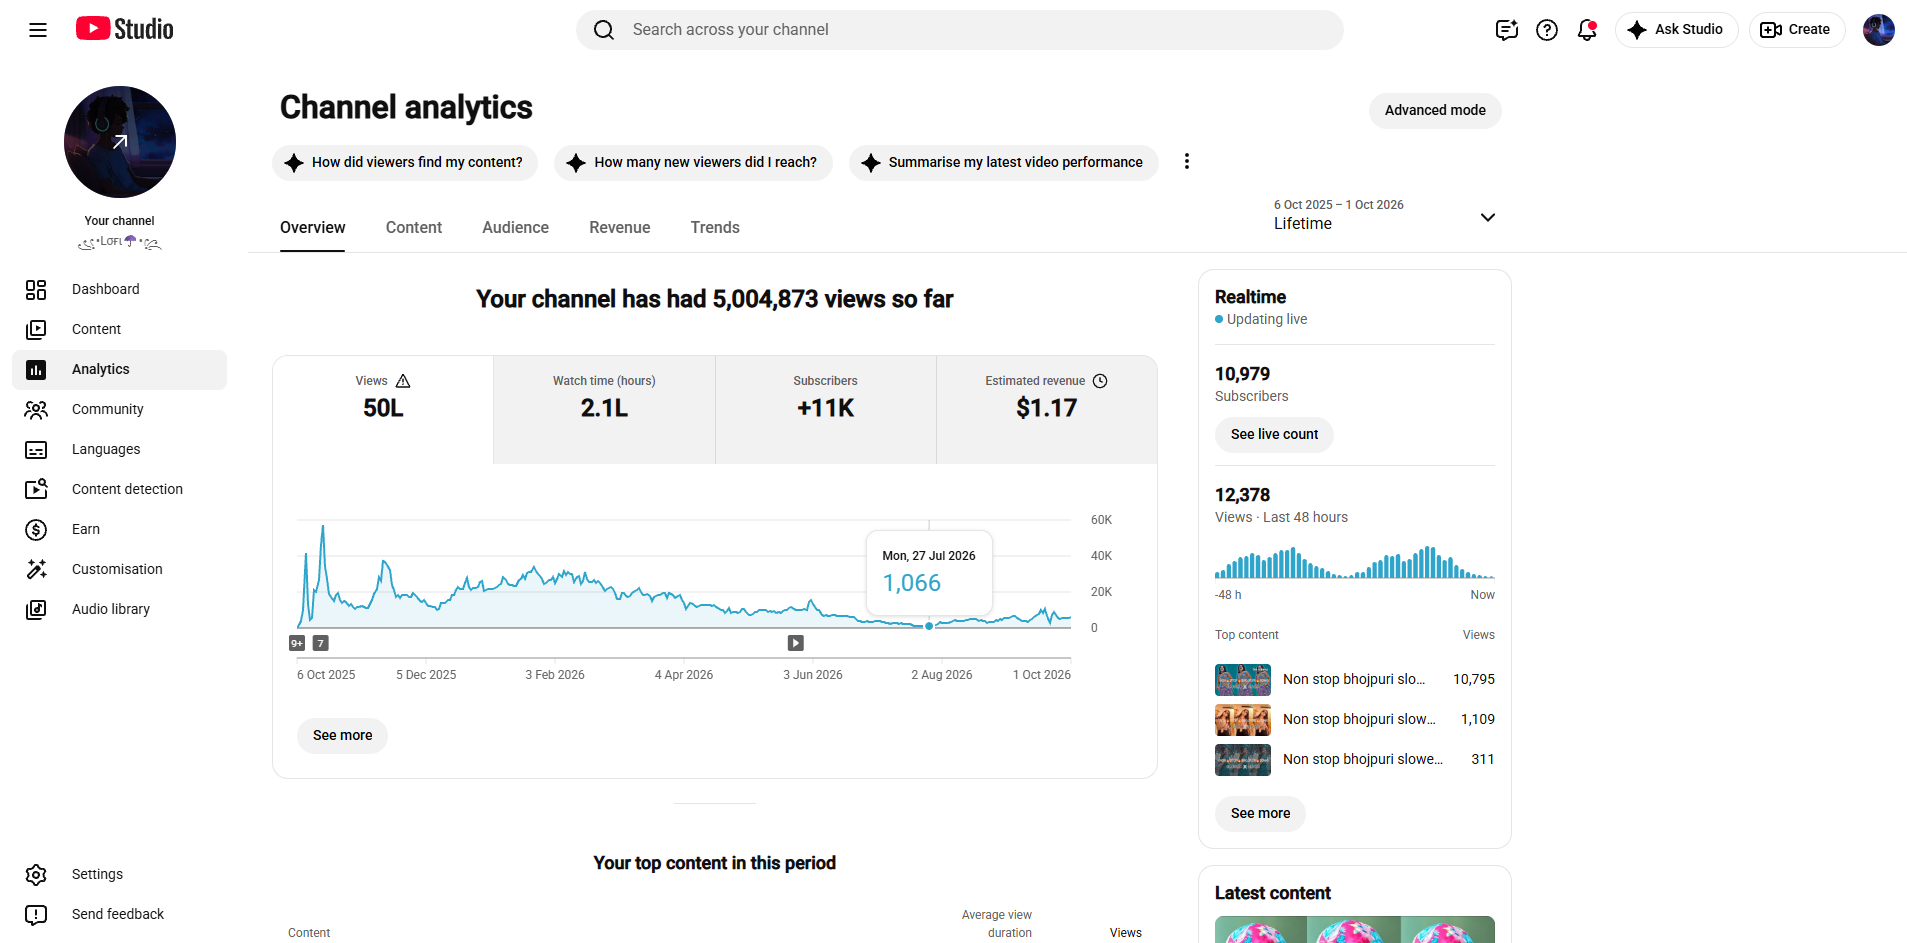The height and width of the screenshot is (943, 1907).
Task: Select the Subscribers +11K metric card
Action: coord(826,410)
